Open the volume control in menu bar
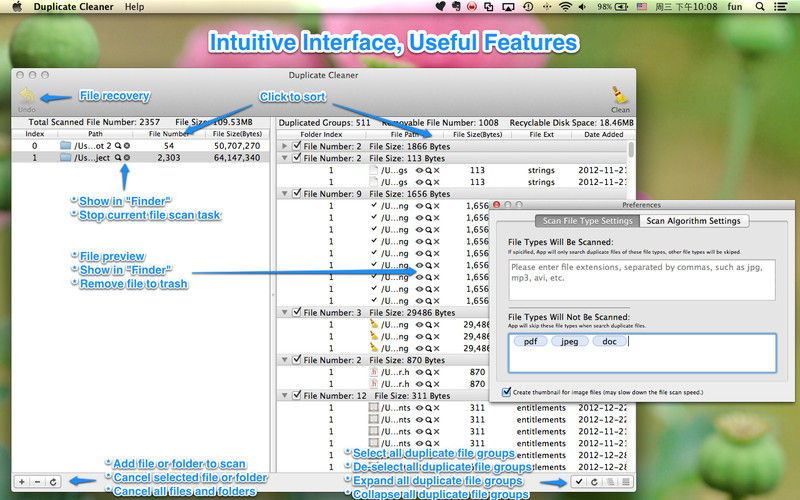Screen dimensions: 800x500 (582, 7)
